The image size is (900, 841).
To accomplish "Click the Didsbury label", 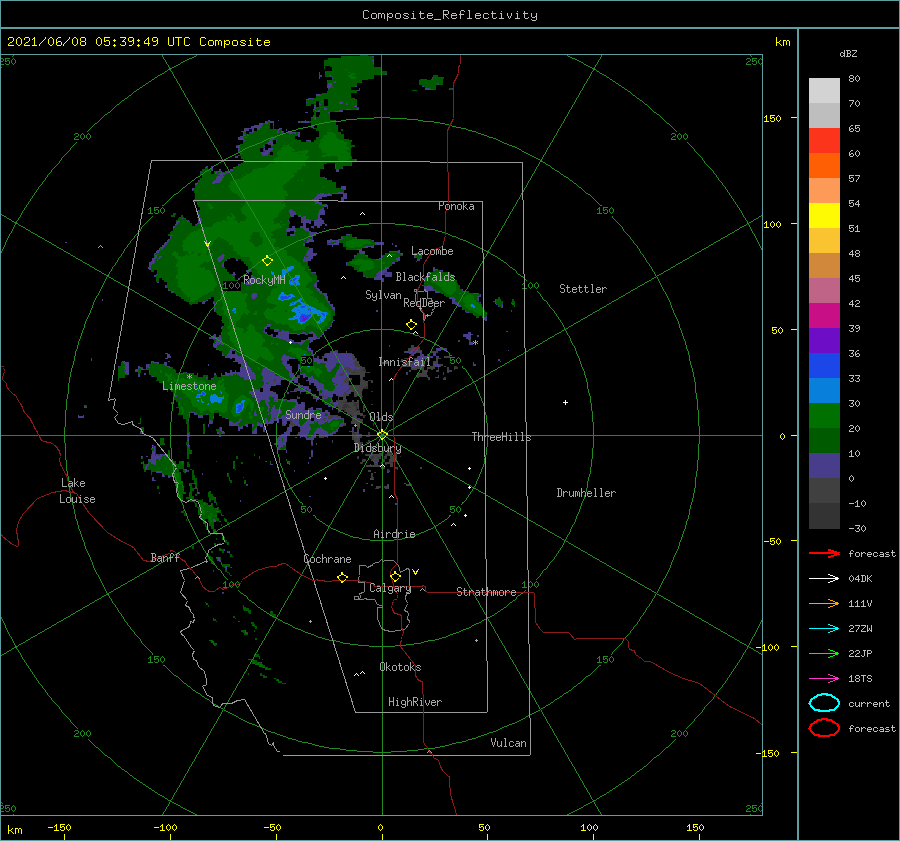I will click(x=377, y=448).
